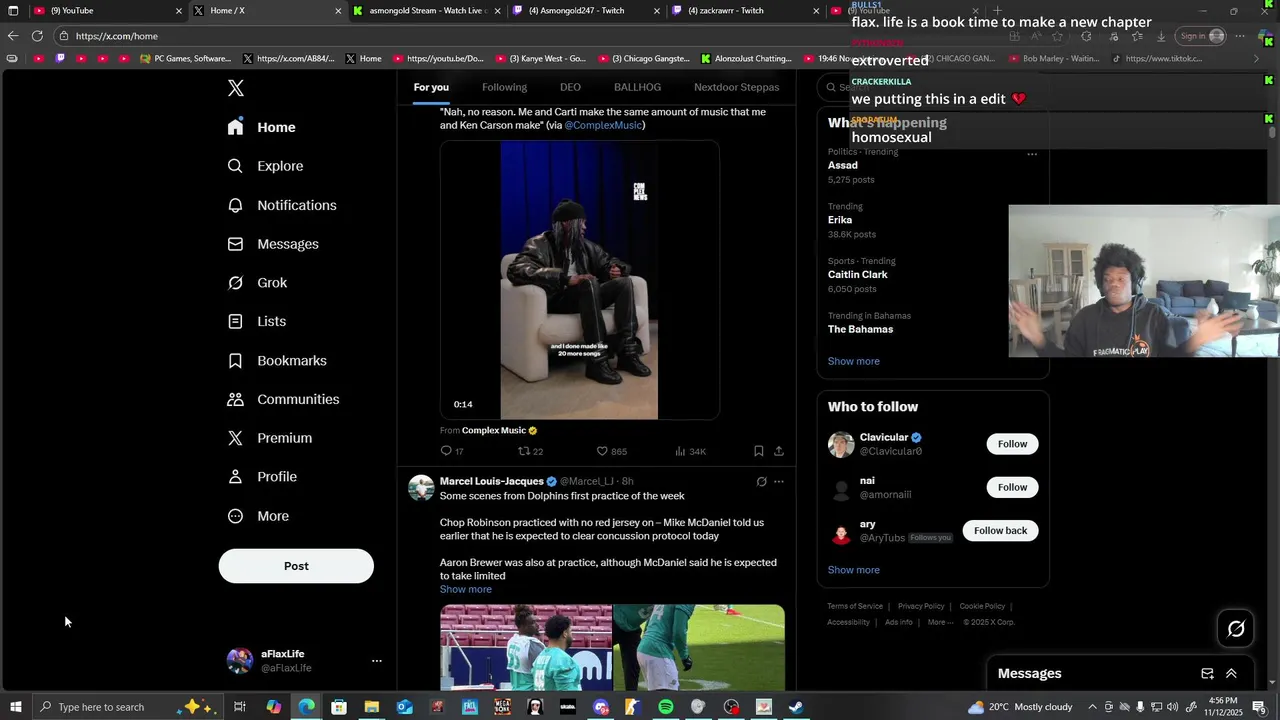The width and height of the screenshot is (1280, 720).
Task: Open Explore search icon in sidebar
Action: [x=235, y=166]
